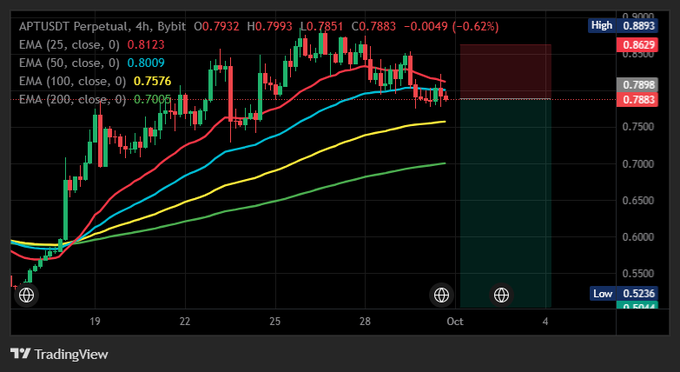This screenshot has width=680, height=372.
Task: Click the globe event icon inside the green target zone
Action: coord(501,295)
